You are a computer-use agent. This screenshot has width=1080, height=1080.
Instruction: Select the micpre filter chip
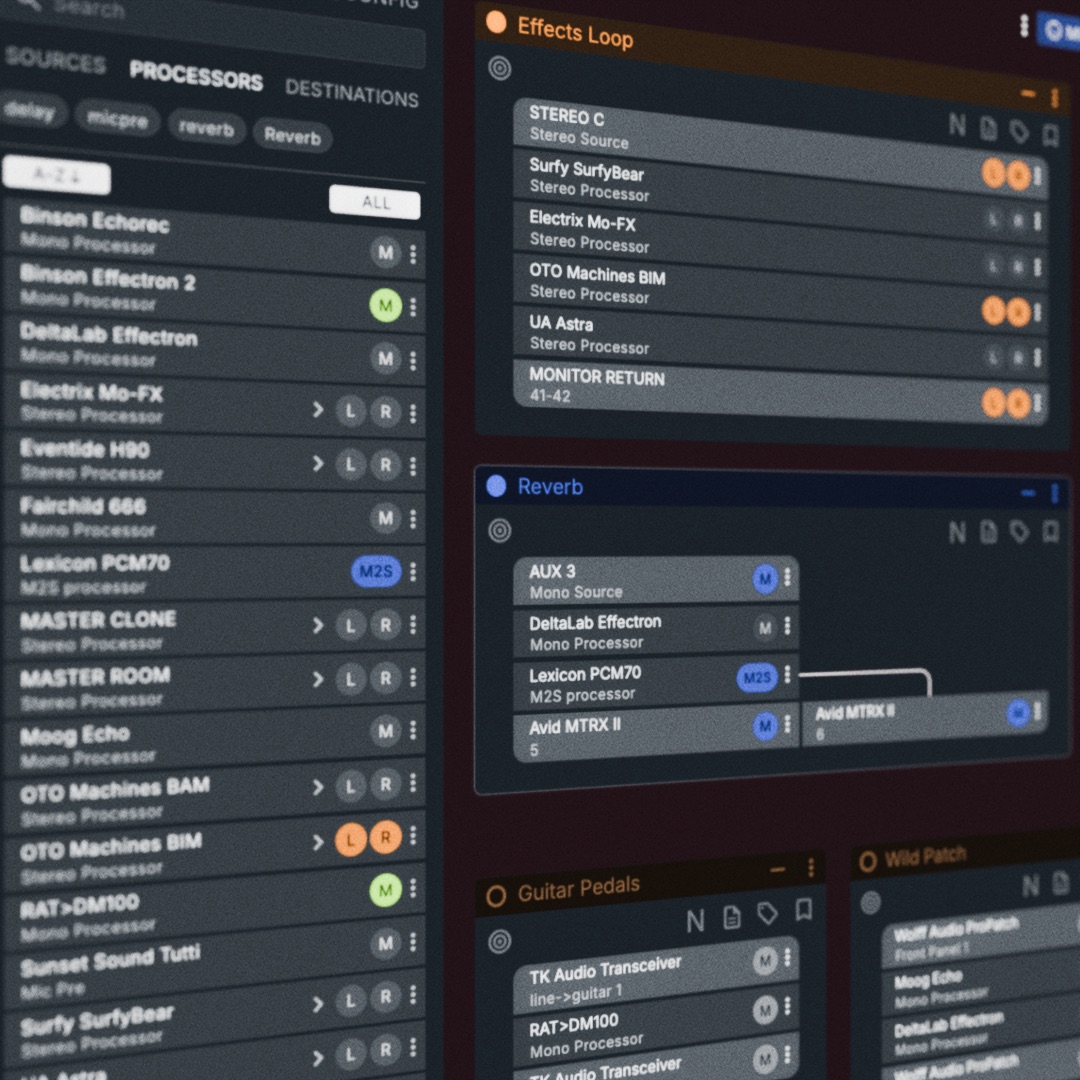pos(118,120)
